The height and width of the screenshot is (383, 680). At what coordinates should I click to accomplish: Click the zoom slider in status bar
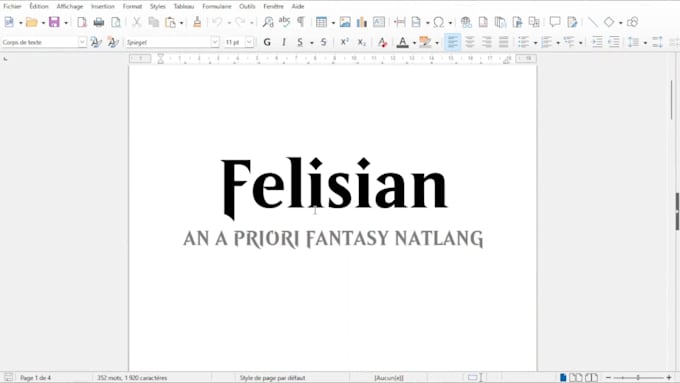pyautogui.click(x=638, y=378)
